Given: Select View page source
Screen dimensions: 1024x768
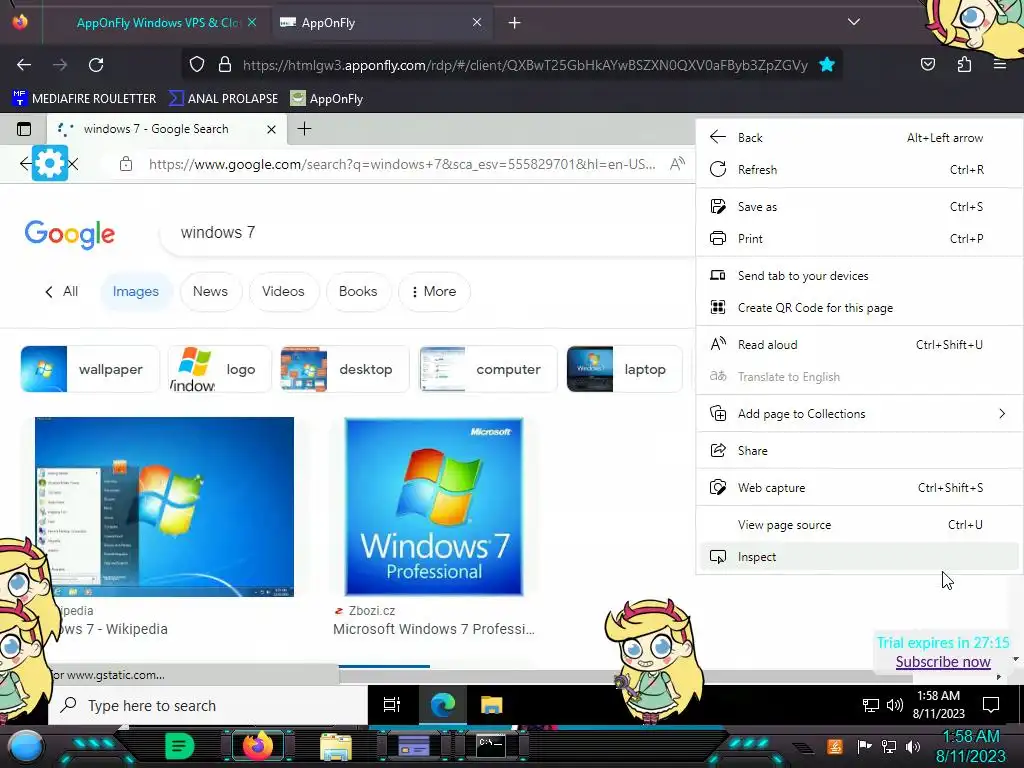Looking at the screenshot, I should 859,525.
